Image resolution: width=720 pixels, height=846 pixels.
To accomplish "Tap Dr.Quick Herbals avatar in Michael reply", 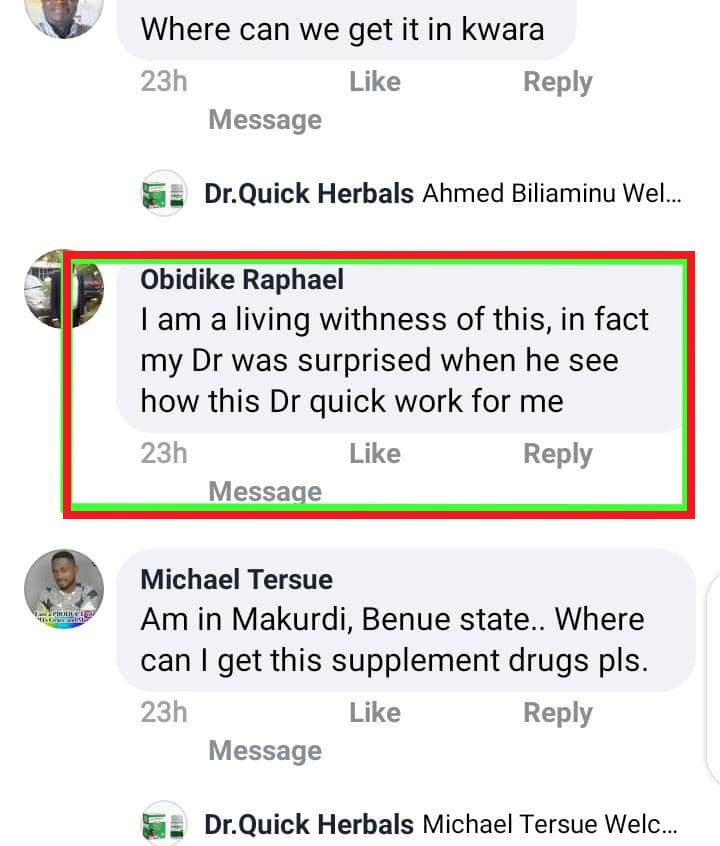I will pyautogui.click(x=164, y=823).
